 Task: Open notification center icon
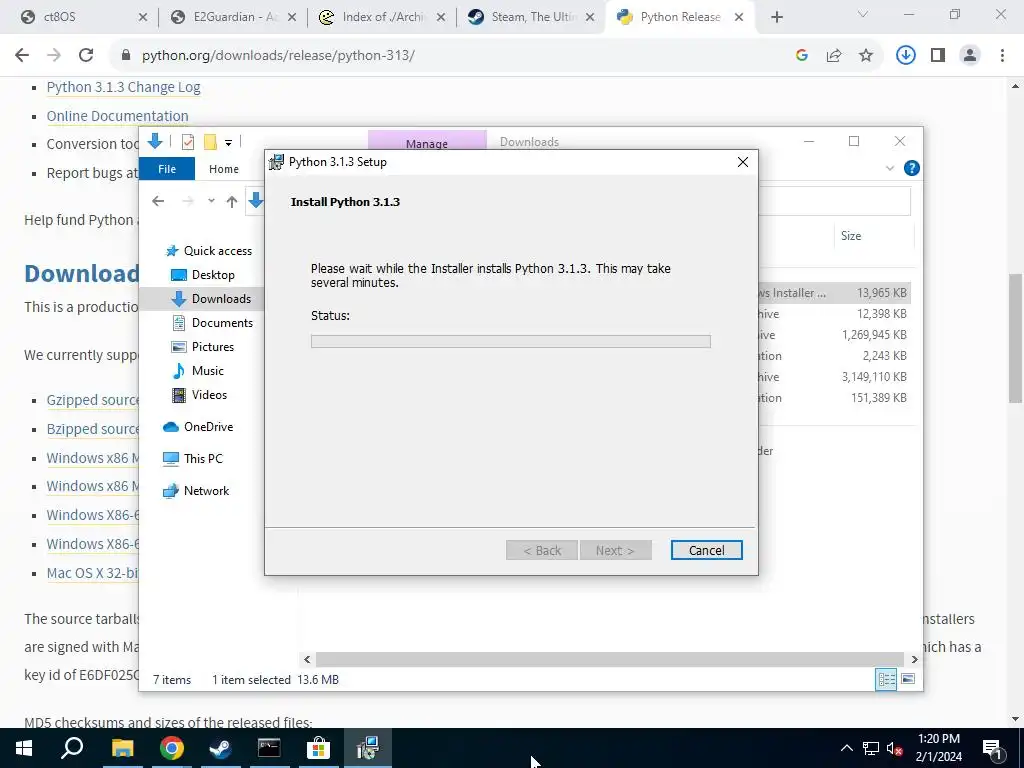pyautogui.click(x=993, y=748)
